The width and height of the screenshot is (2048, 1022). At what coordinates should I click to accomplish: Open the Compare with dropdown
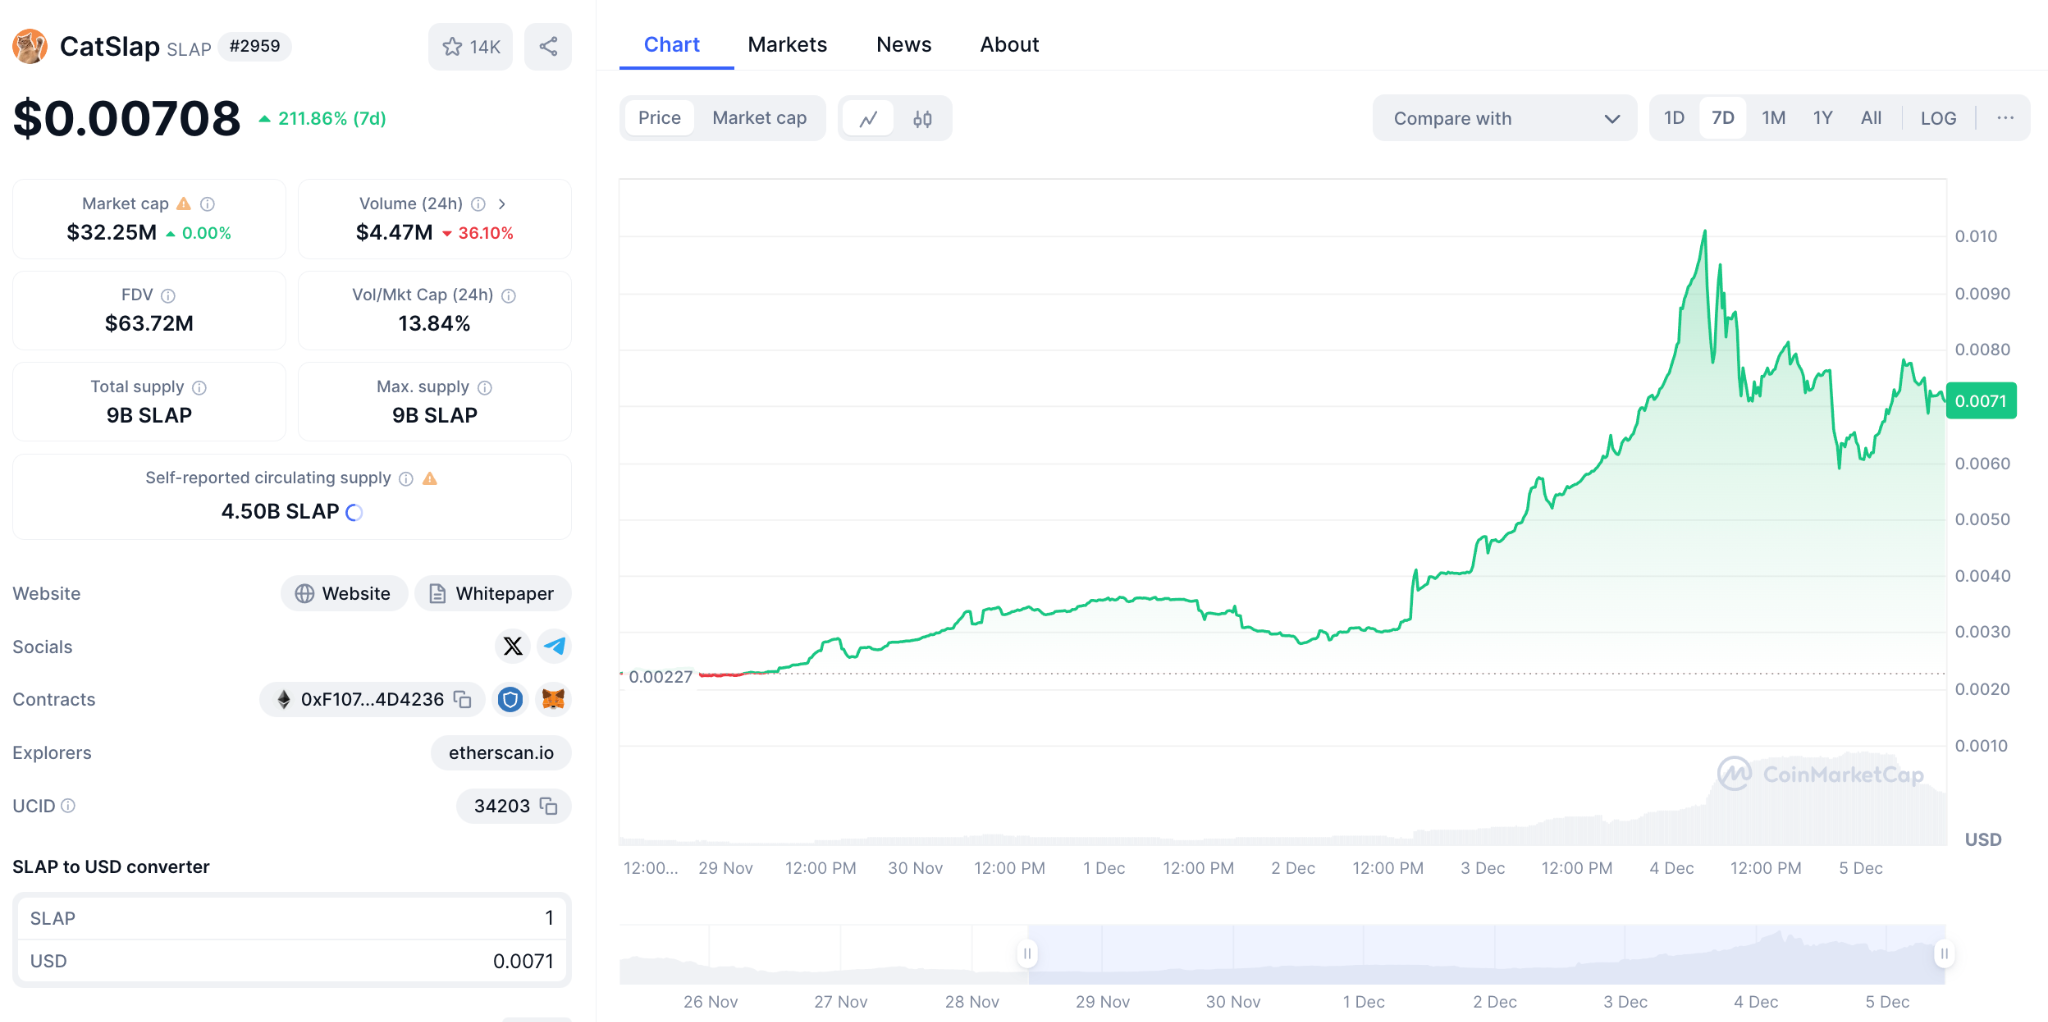pos(1505,118)
